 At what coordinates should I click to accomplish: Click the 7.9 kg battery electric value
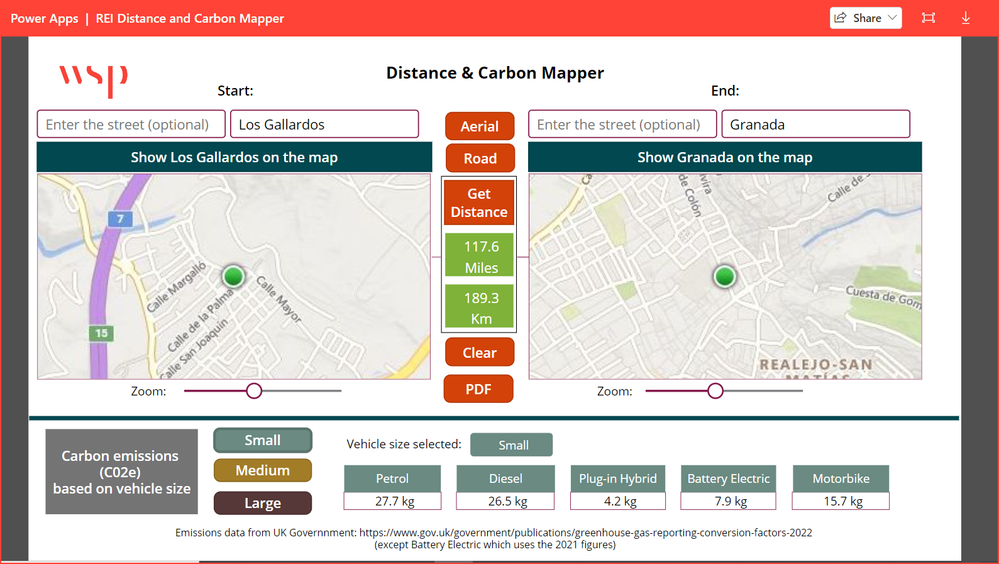click(x=728, y=501)
